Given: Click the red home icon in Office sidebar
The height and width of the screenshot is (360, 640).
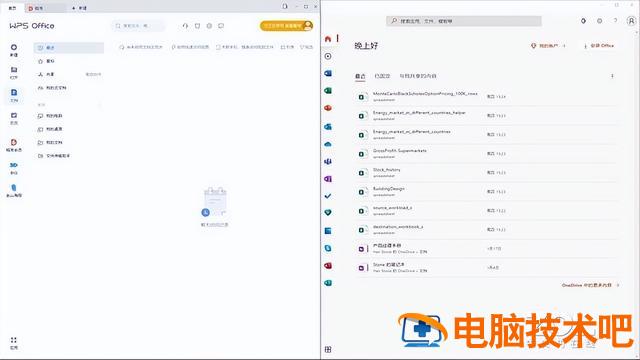Looking at the screenshot, I should point(328,39).
